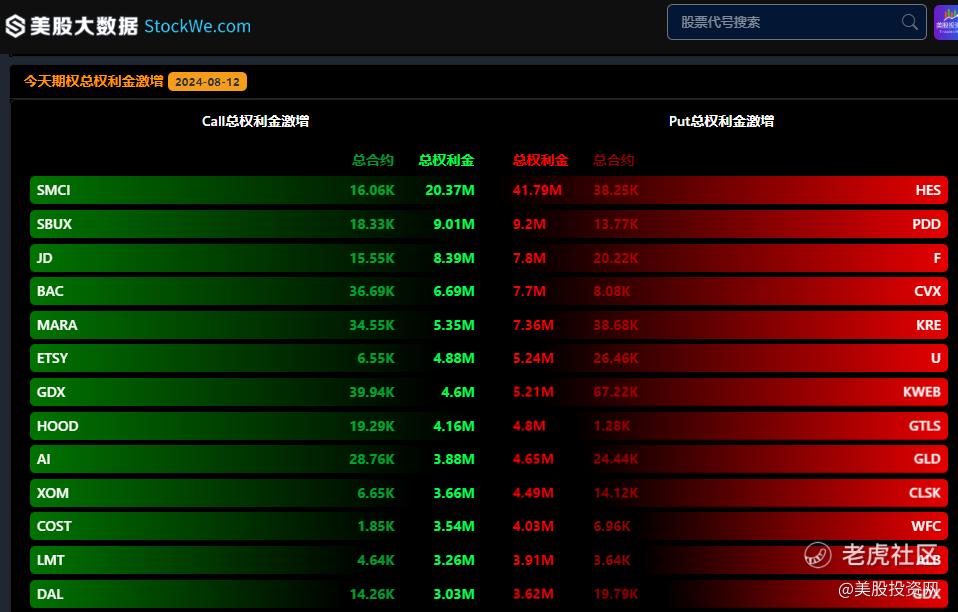
Task: Click HES put premium value 41.79M
Action: click(x=537, y=190)
